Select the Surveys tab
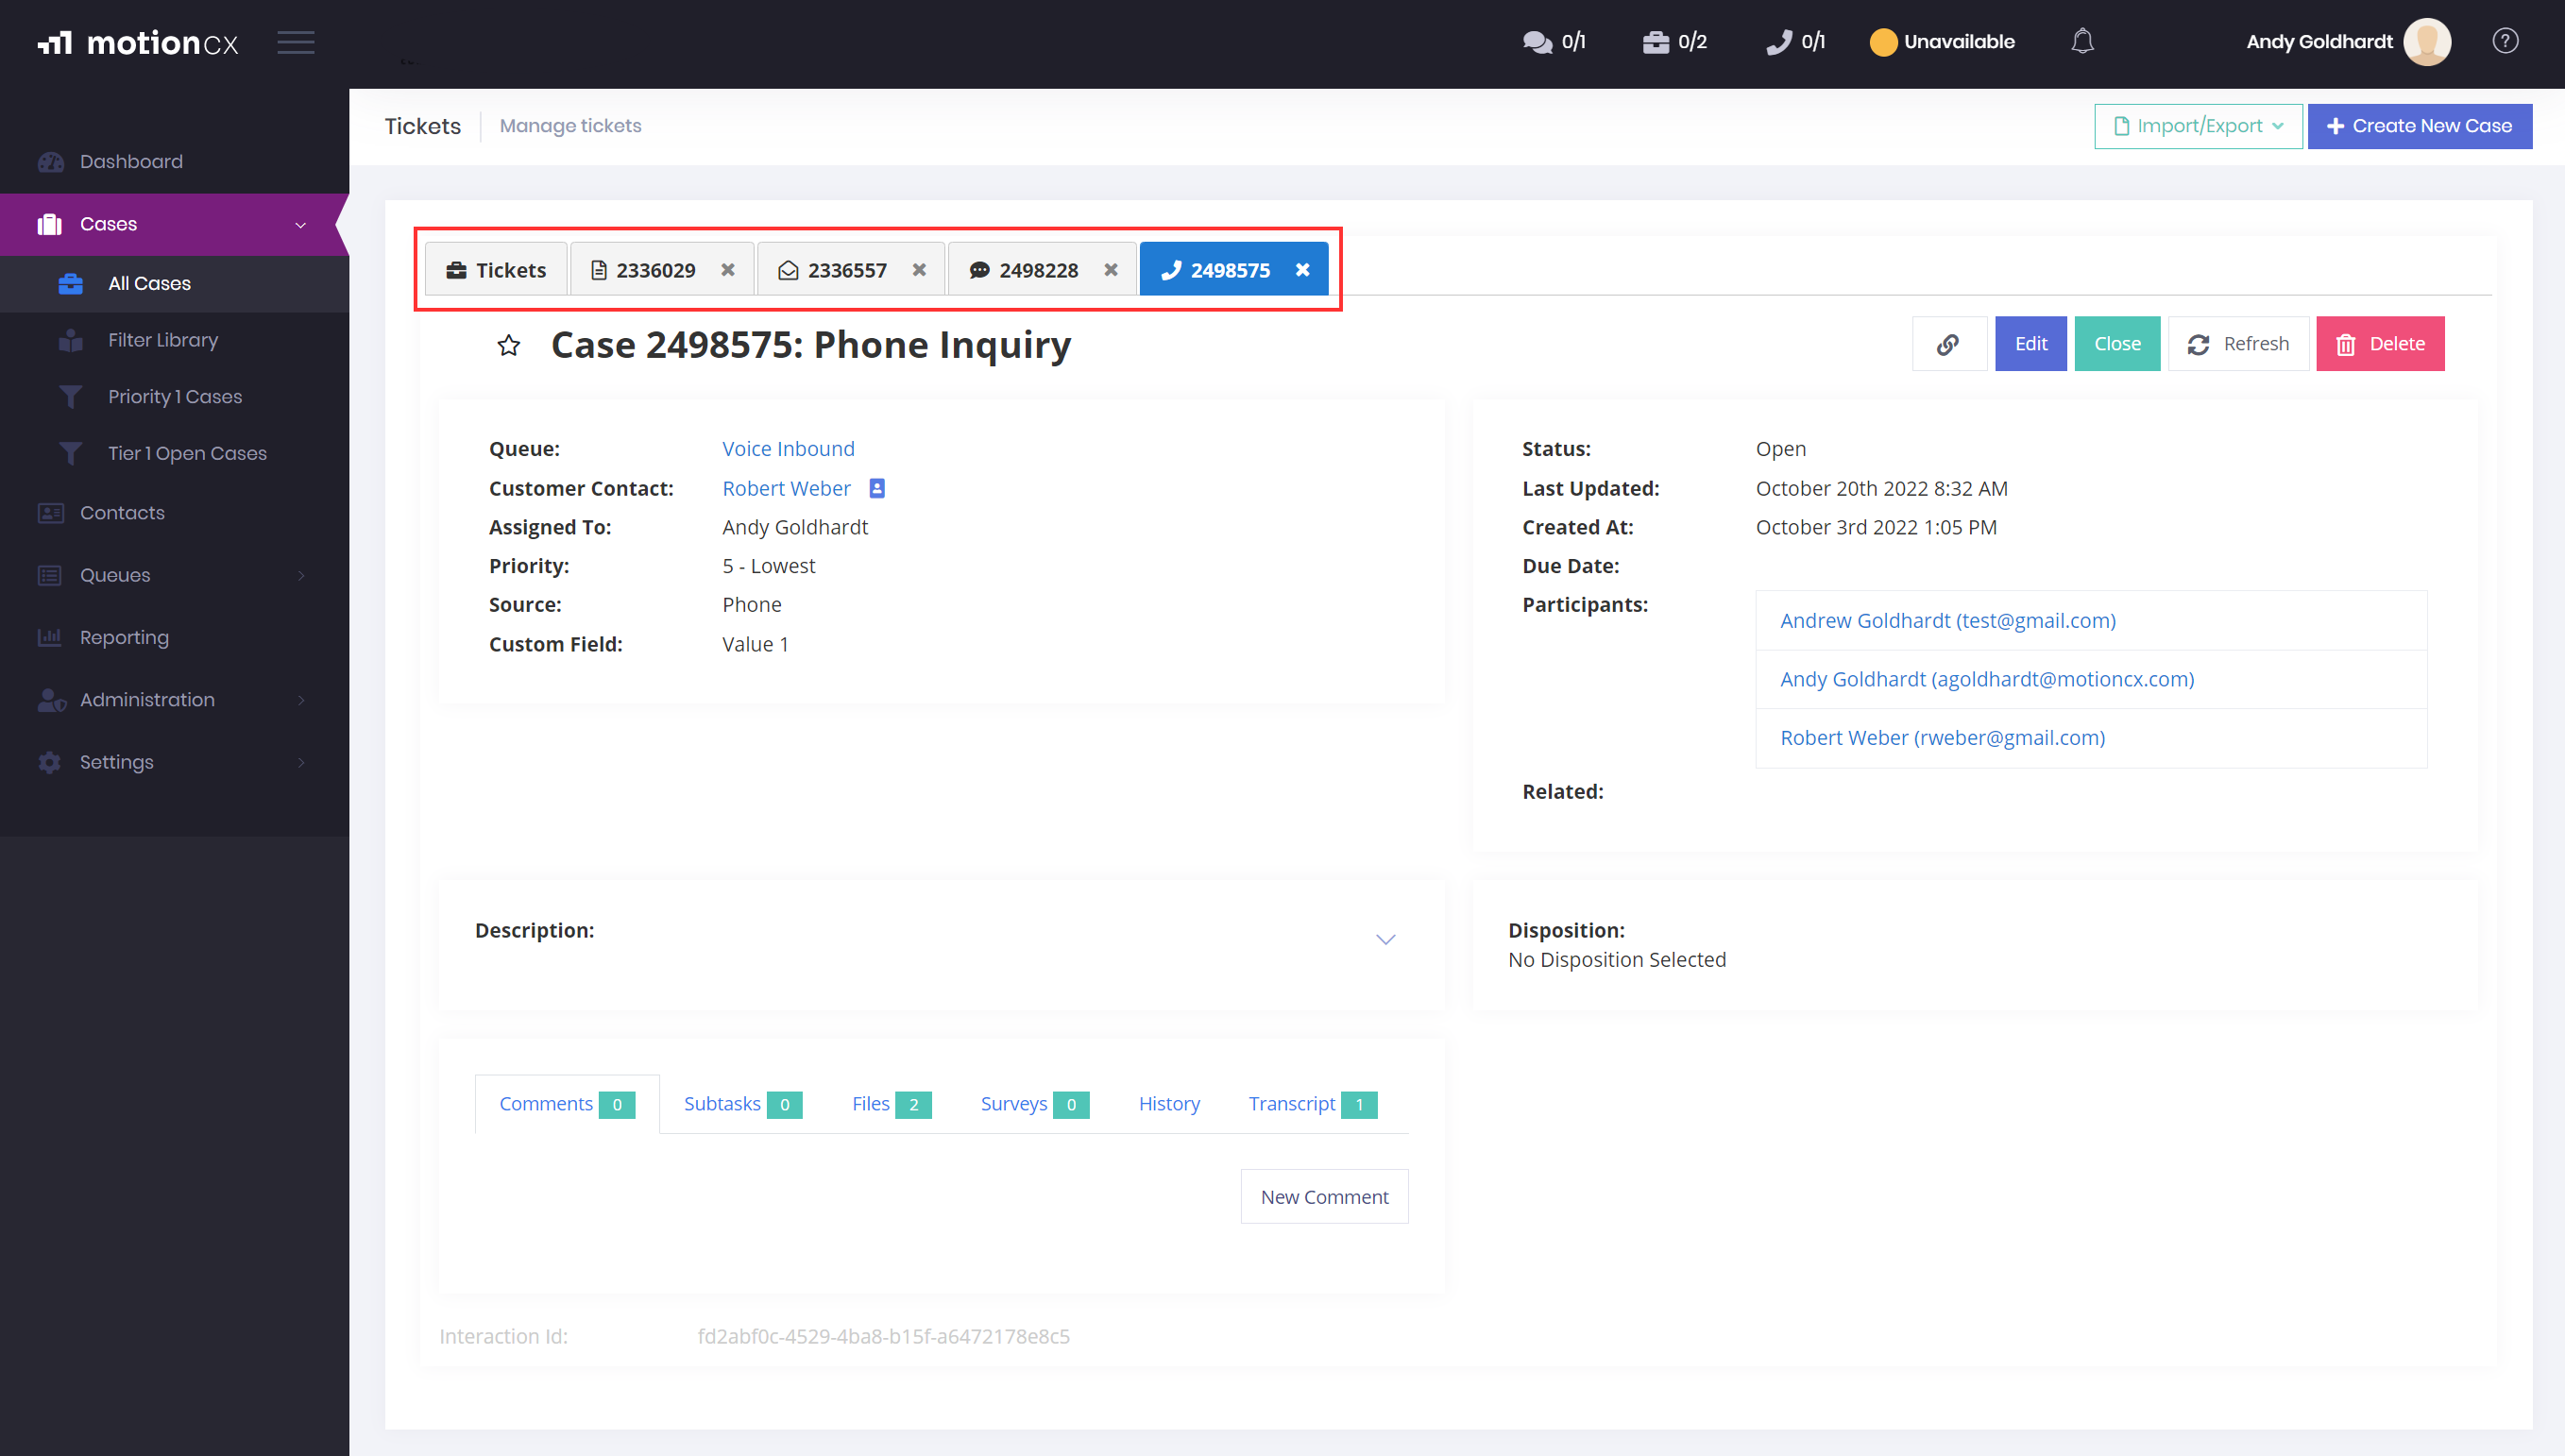Viewport: 2565px width, 1456px height. point(1034,1104)
